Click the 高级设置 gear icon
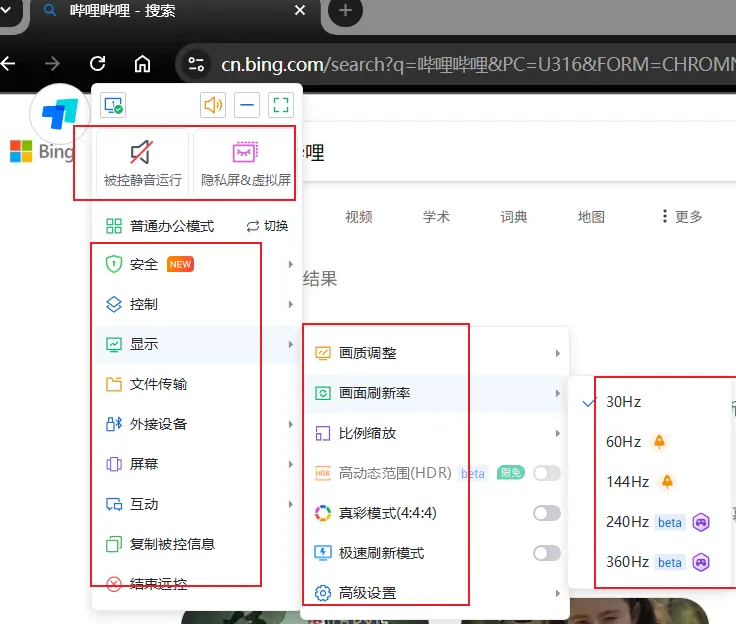The image size is (736, 624). click(x=322, y=593)
